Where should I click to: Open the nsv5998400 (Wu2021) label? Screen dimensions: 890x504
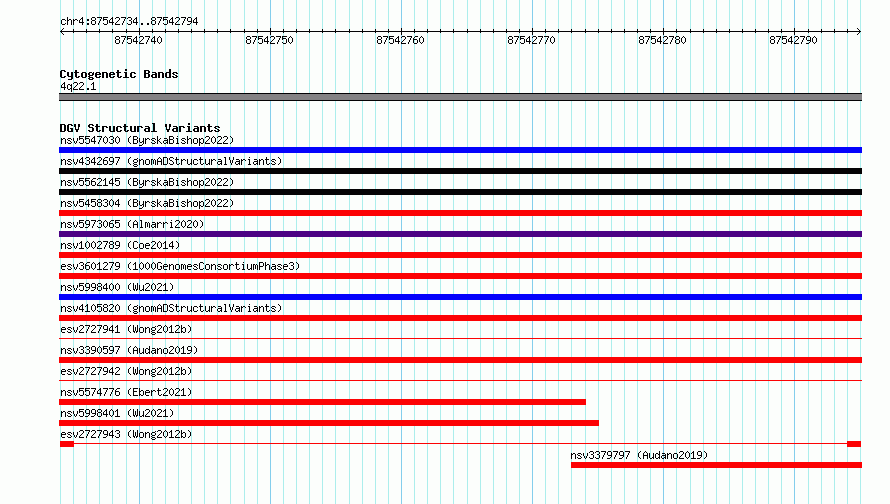click(x=117, y=287)
